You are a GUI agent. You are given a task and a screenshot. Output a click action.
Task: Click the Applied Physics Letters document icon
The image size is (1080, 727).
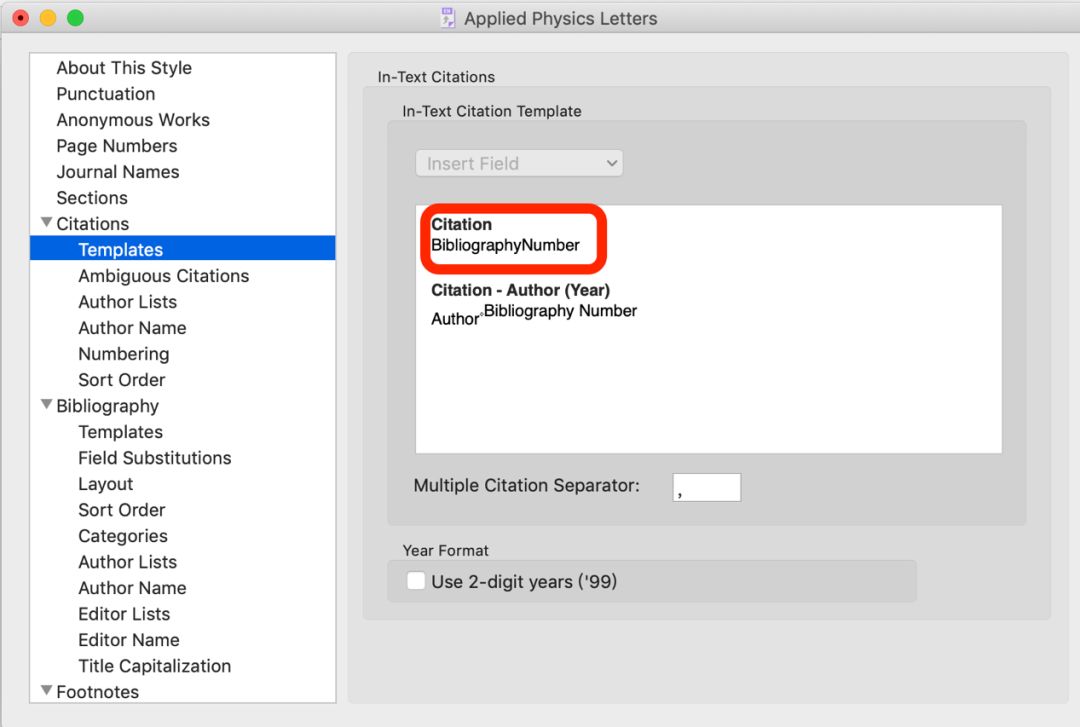click(x=448, y=18)
